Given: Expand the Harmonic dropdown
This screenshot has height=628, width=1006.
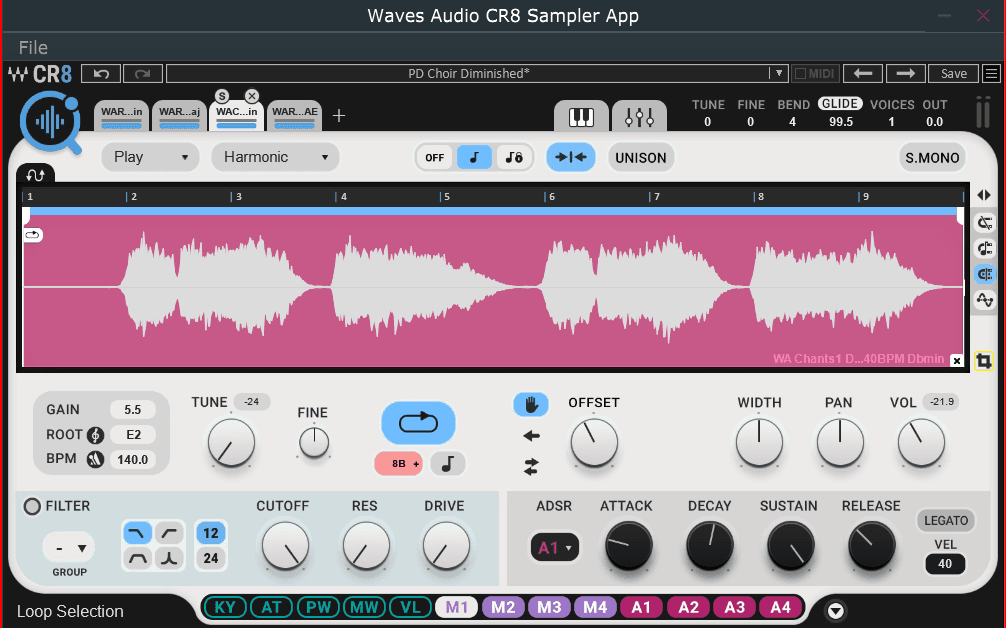Looking at the screenshot, I should pyautogui.click(x=275, y=157).
